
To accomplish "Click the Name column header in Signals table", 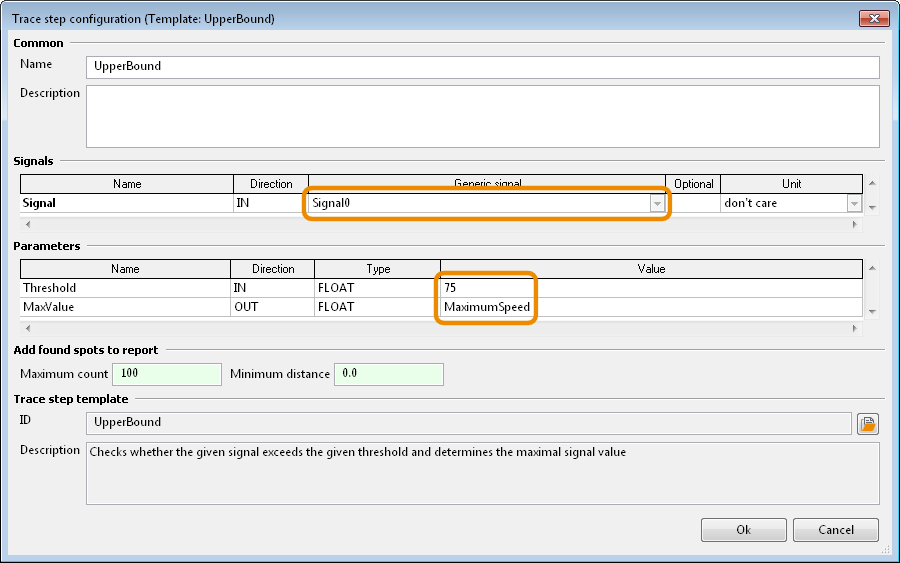I will 127,184.
